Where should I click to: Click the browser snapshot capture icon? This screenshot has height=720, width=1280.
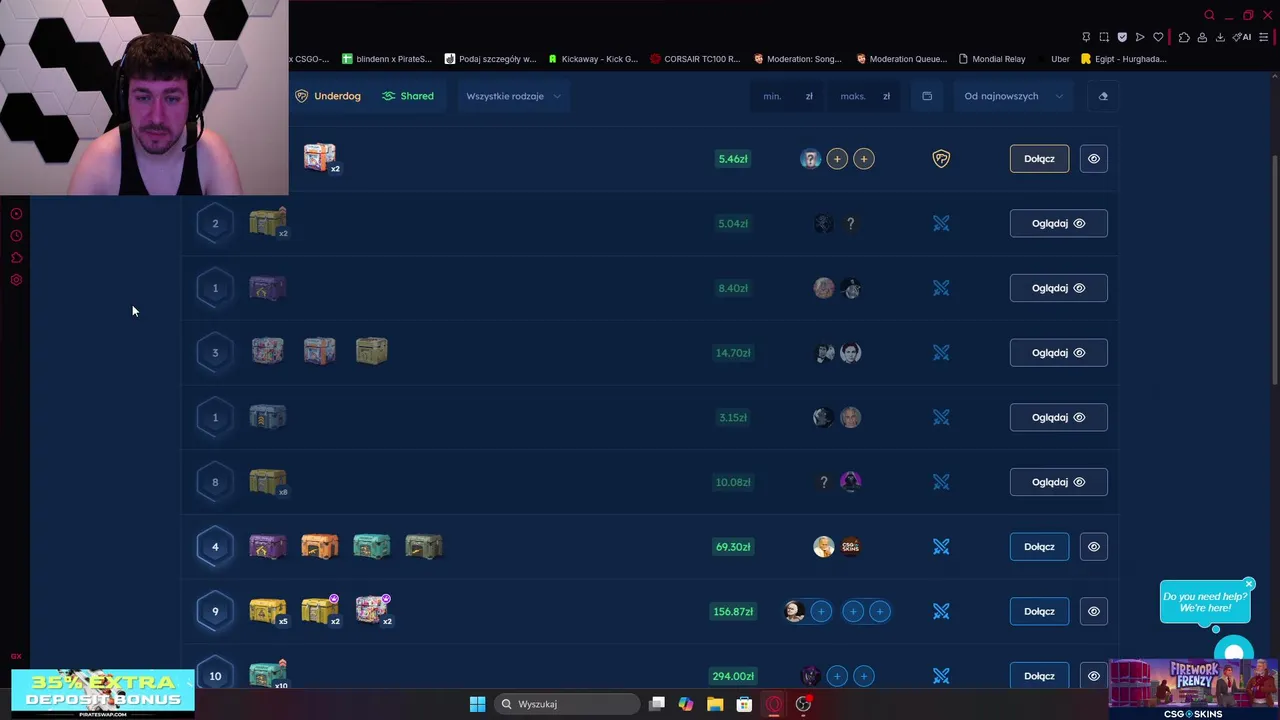1104,37
